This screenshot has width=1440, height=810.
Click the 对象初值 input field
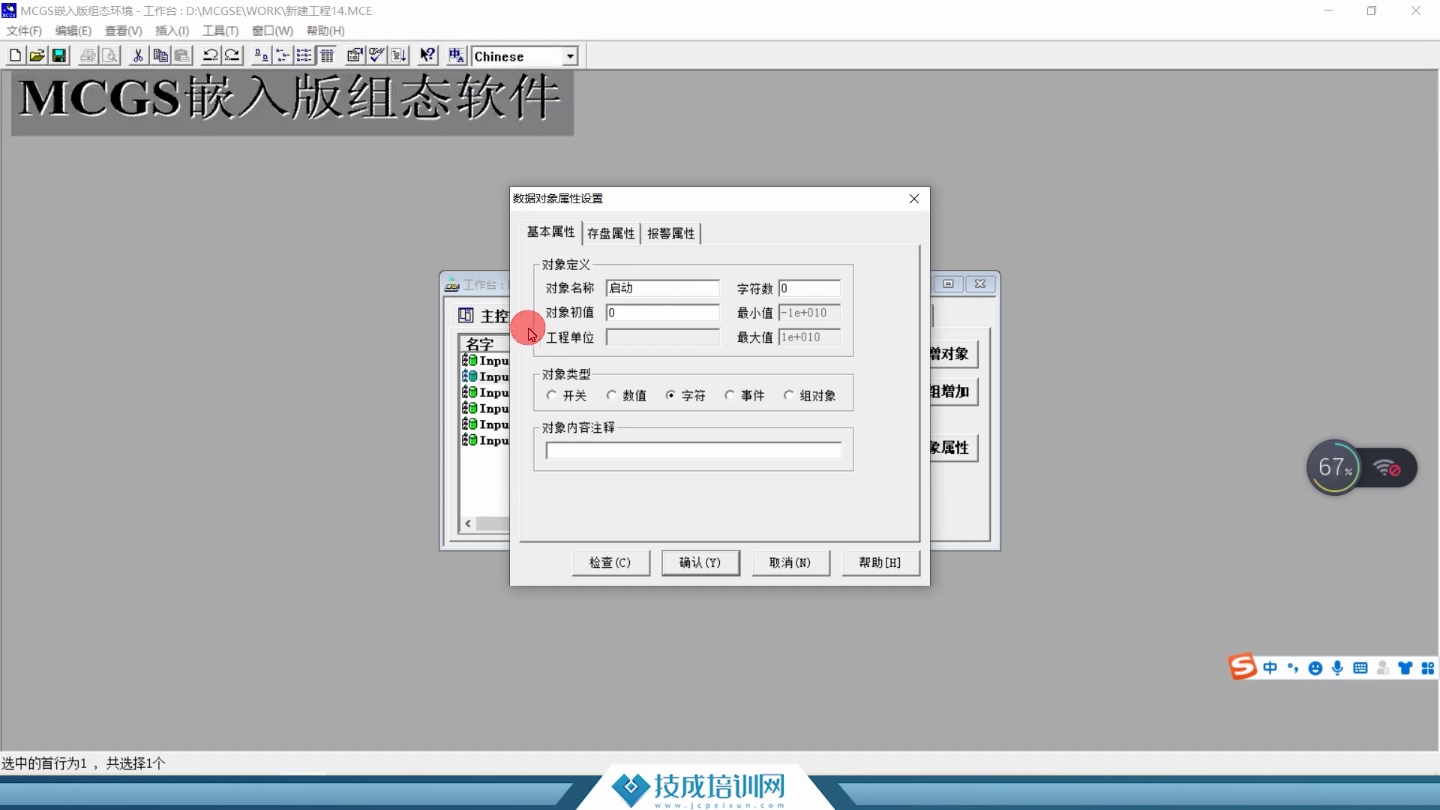[x=662, y=313]
